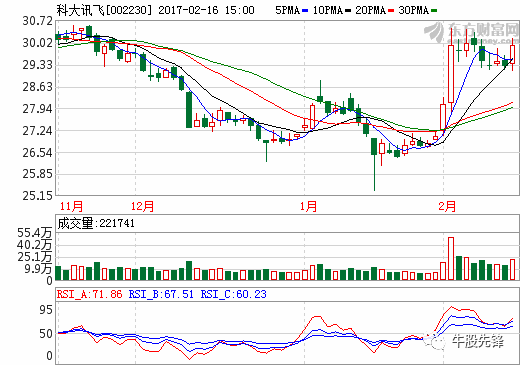520x365 pixels.
Task: Click the 30.72 price axis label
Action: click(38, 21)
